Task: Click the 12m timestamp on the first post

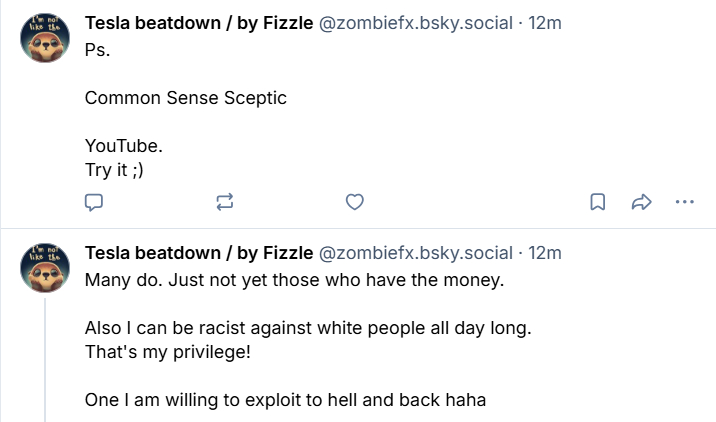Action: tap(545, 22)
